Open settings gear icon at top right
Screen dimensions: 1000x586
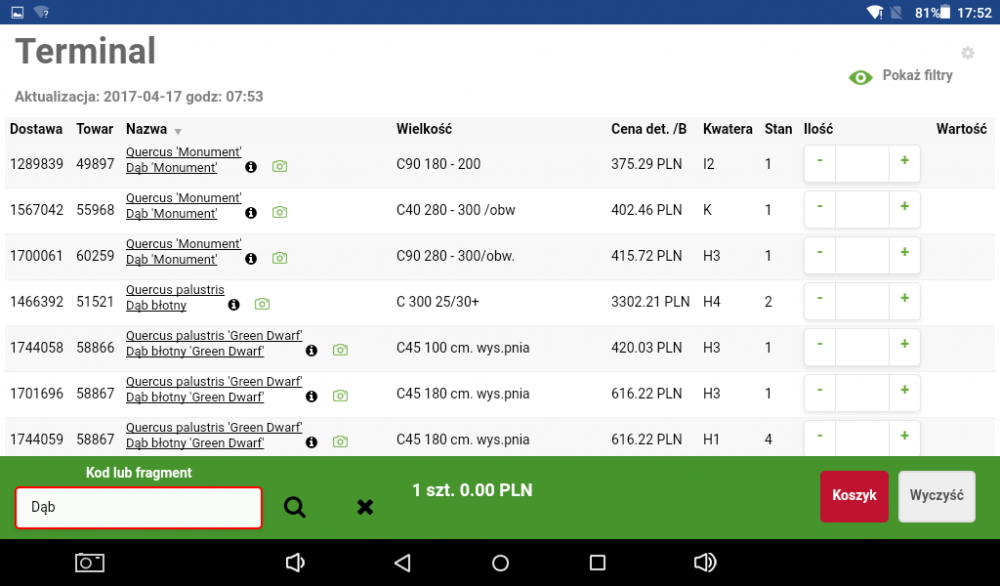(967, 53)
